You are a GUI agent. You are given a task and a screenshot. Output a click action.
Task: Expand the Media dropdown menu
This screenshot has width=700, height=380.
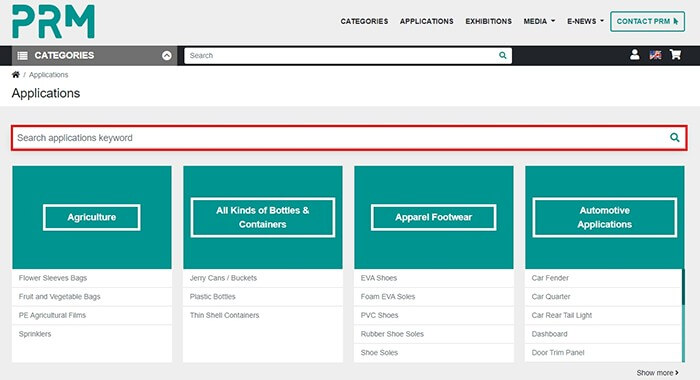pos(539,21)
